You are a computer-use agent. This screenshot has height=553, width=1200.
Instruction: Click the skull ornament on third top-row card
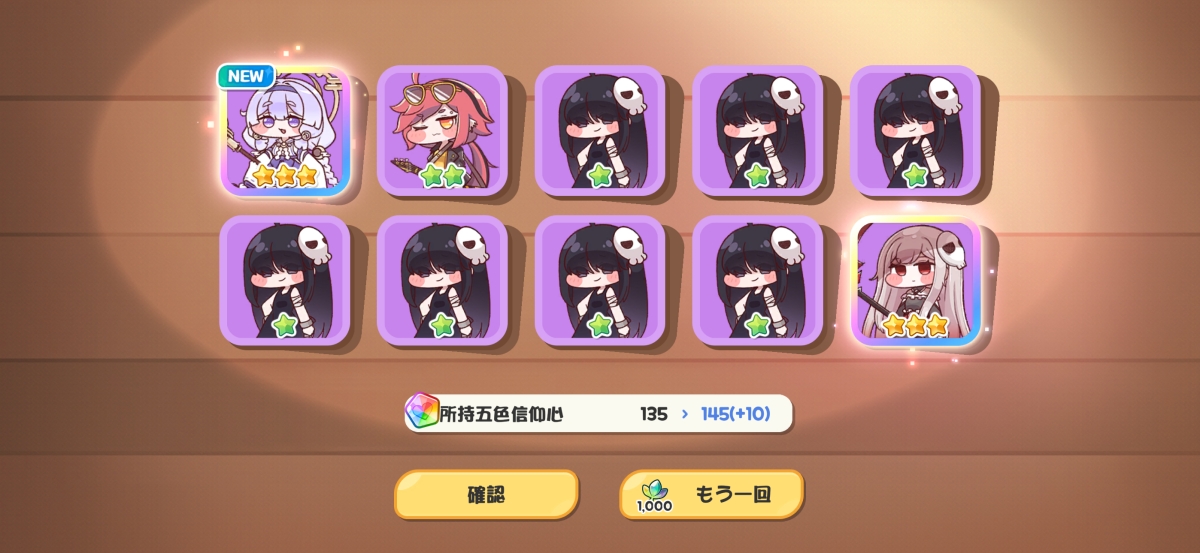(632, 96)
